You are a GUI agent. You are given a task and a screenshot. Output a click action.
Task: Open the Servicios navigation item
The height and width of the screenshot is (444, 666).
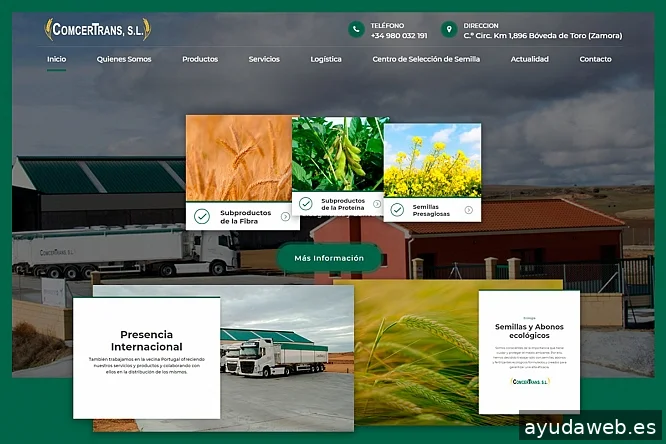pos(264,59)
